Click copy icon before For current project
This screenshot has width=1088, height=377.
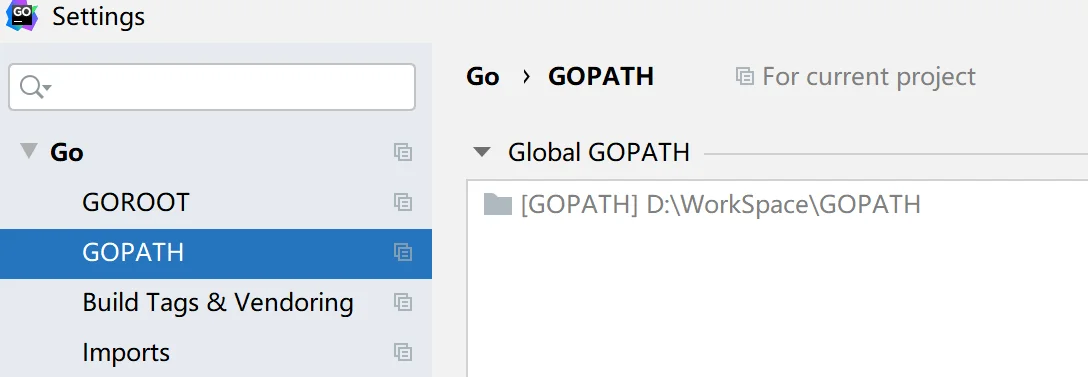(745, 76)
